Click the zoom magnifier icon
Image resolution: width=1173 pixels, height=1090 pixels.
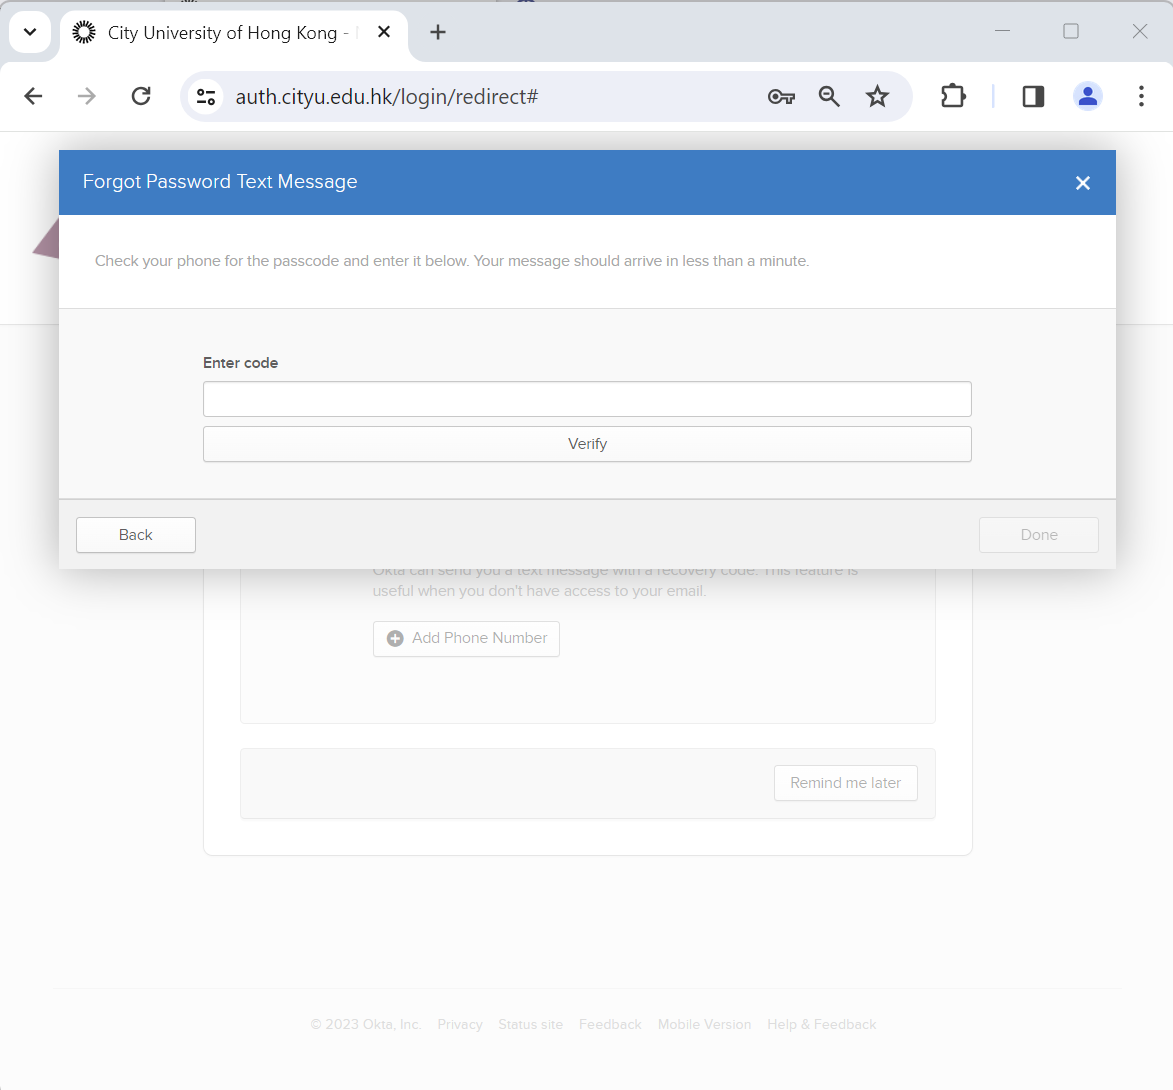coord(829,96)
